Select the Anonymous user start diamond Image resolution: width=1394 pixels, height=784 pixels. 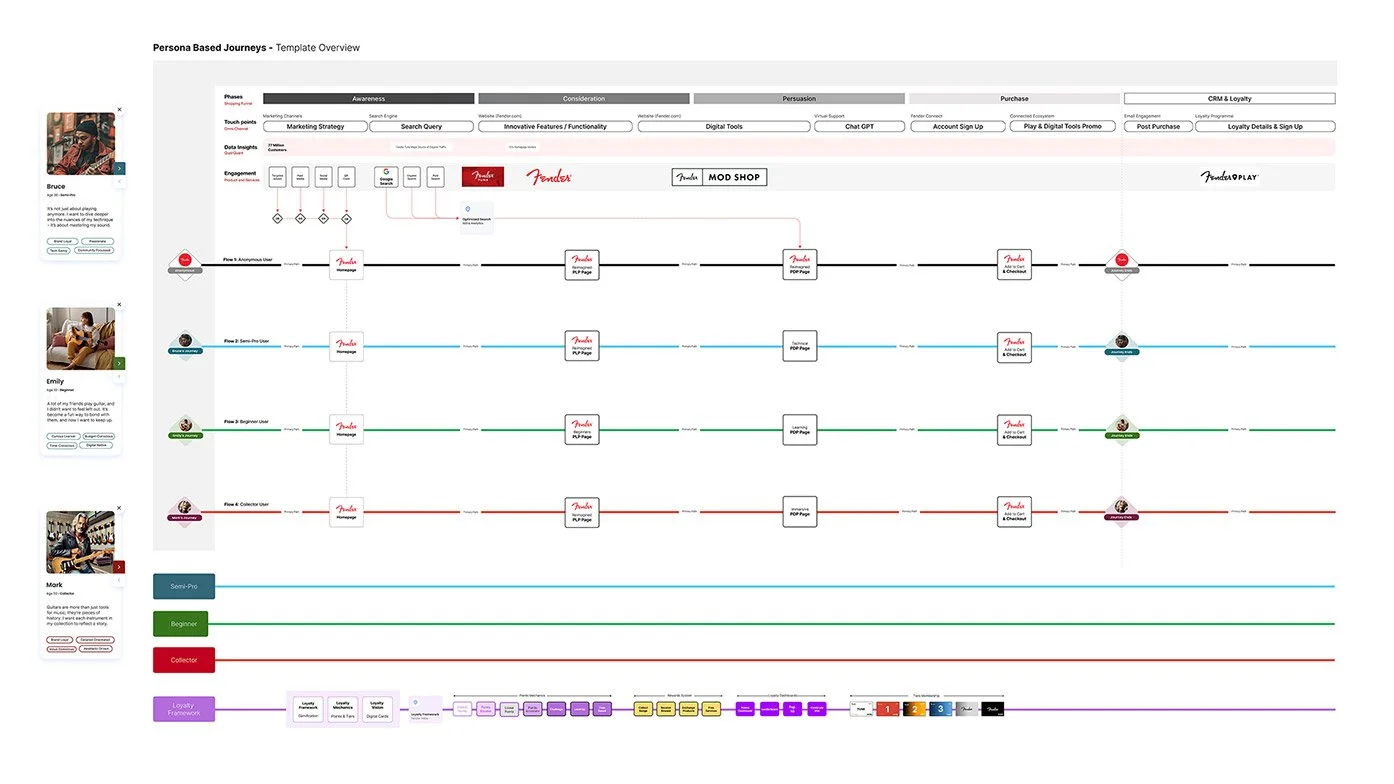[x=185, y=263]
